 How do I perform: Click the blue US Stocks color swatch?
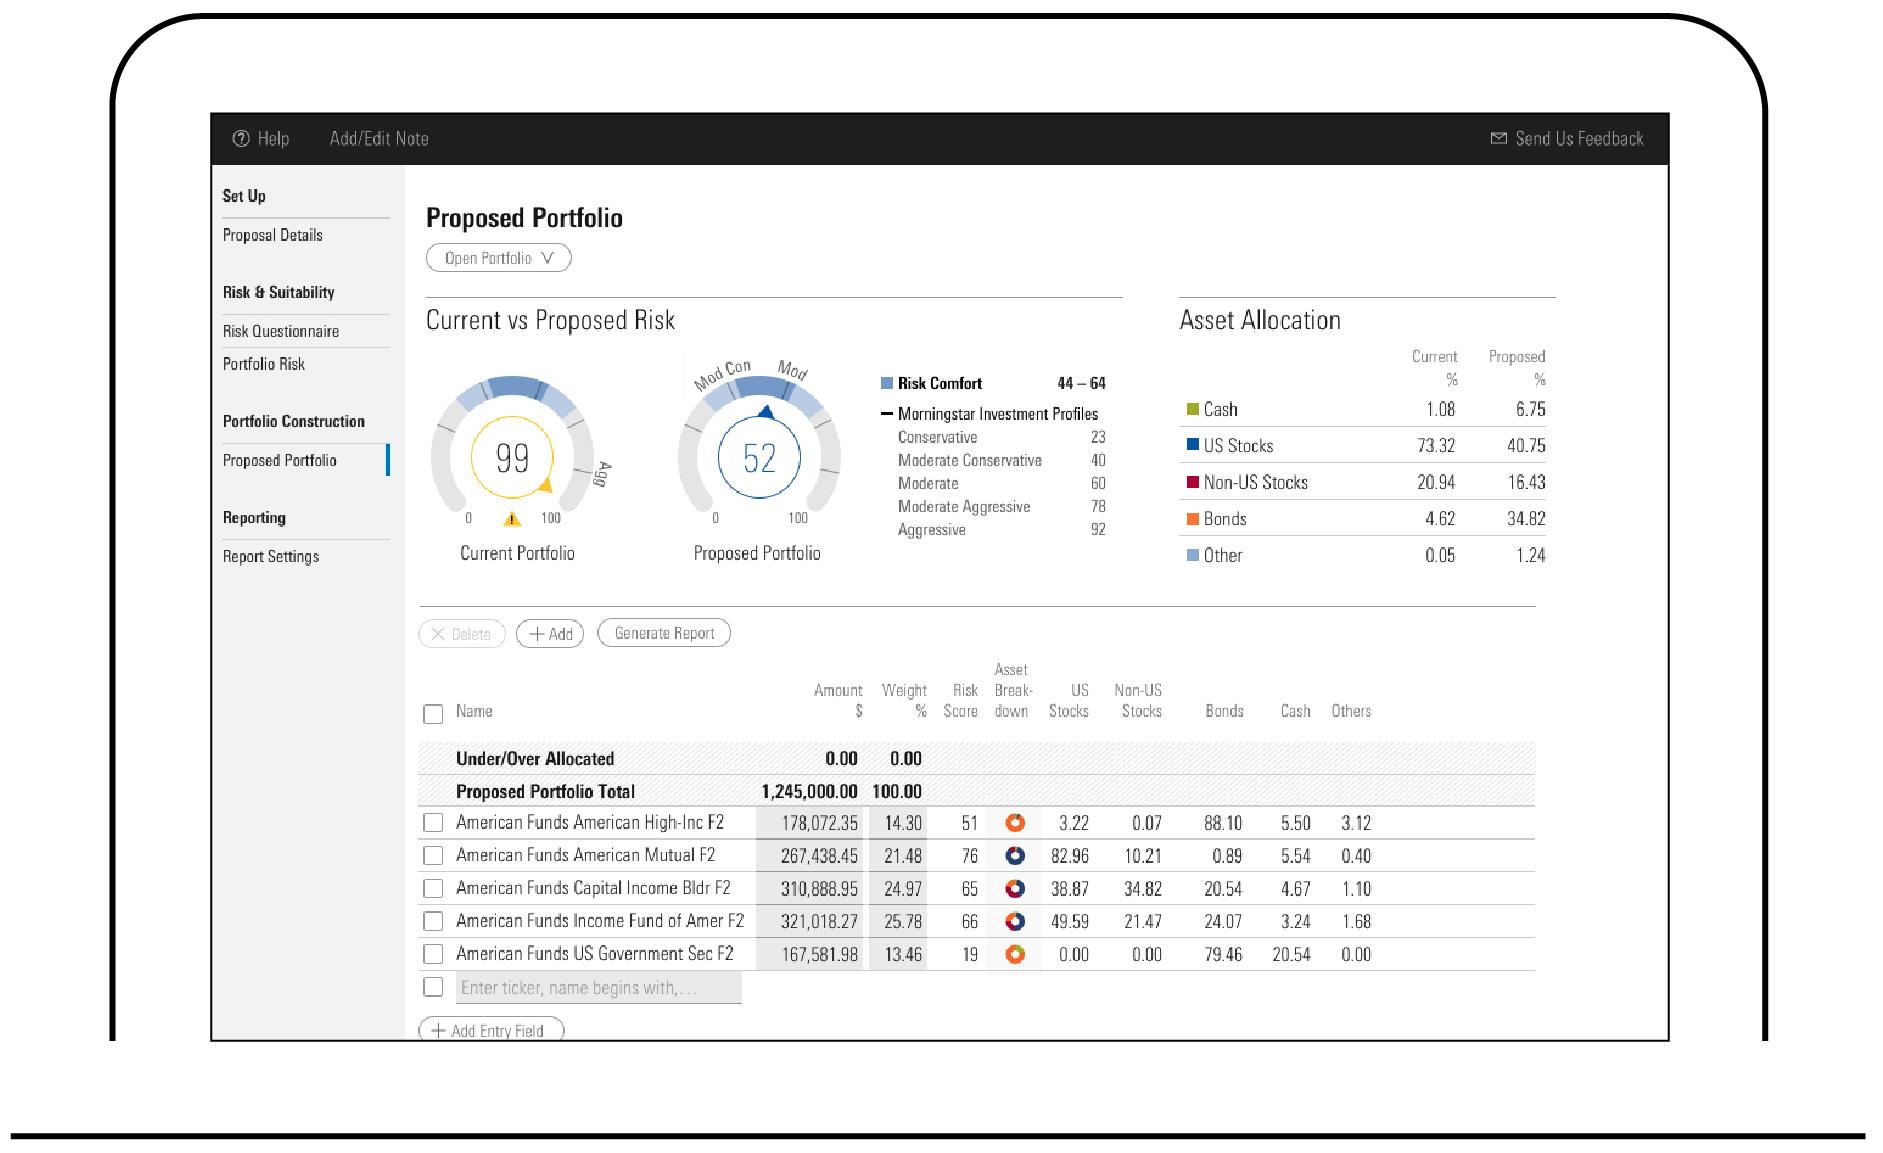coord(1192,445)
